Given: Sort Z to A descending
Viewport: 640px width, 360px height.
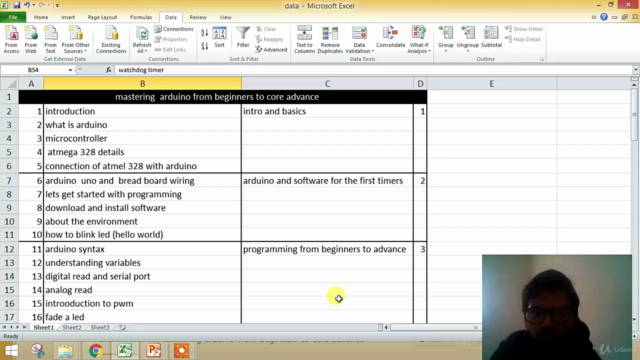Looking at the screenshot, I should point(204,46).
